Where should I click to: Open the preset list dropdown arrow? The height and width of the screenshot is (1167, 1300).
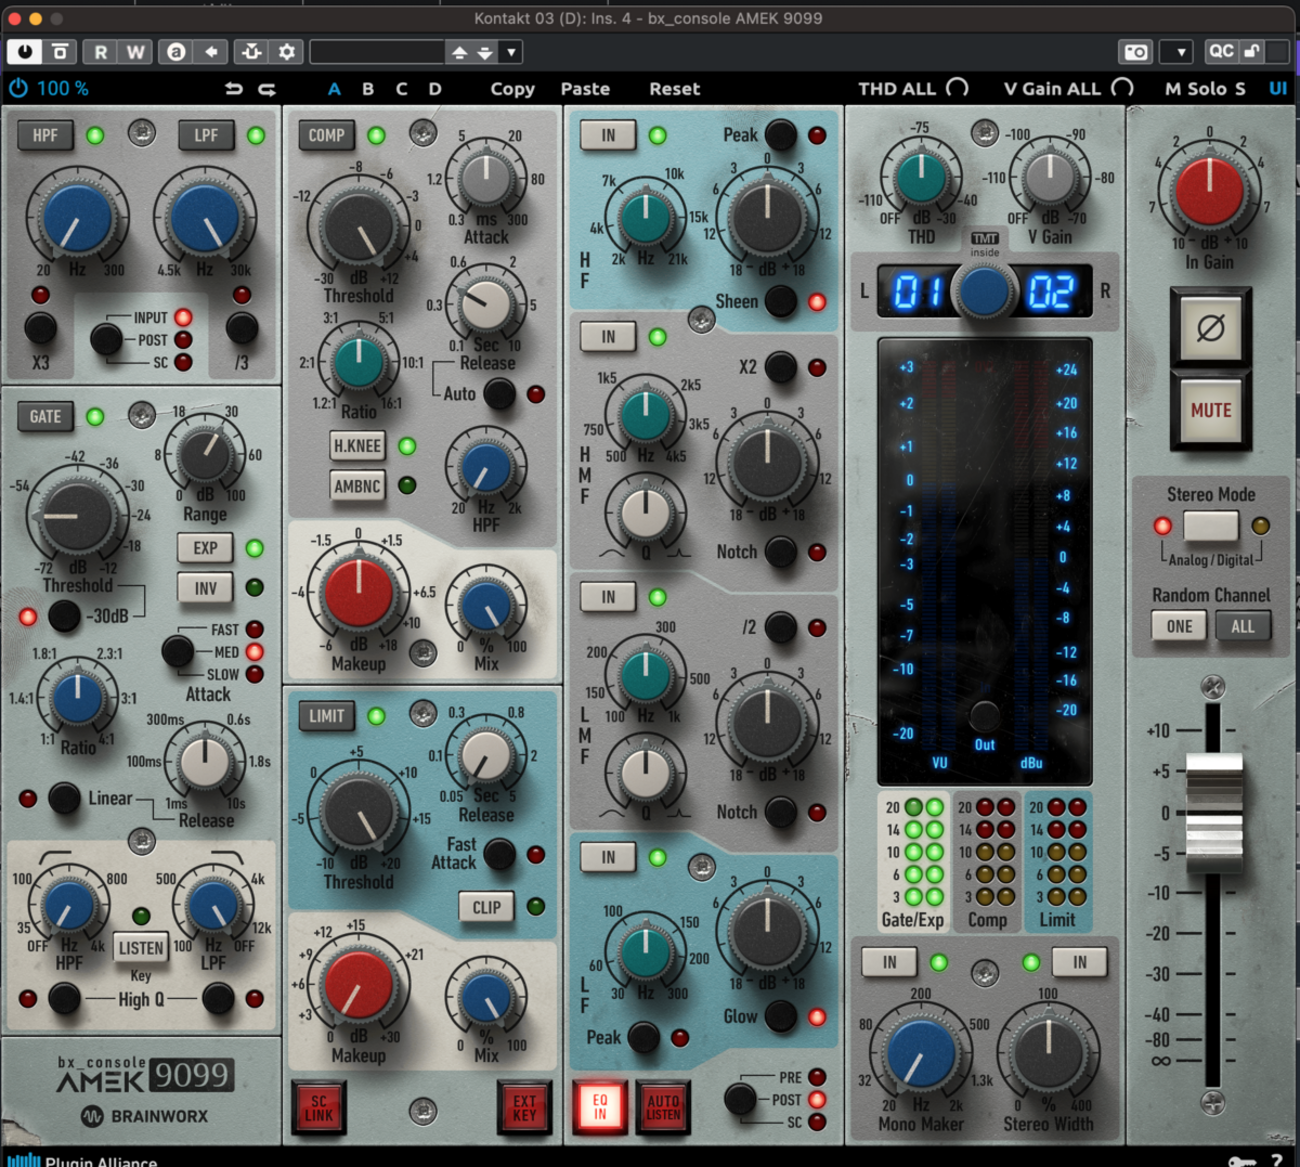pyautogui.click(x=511, y=52)
